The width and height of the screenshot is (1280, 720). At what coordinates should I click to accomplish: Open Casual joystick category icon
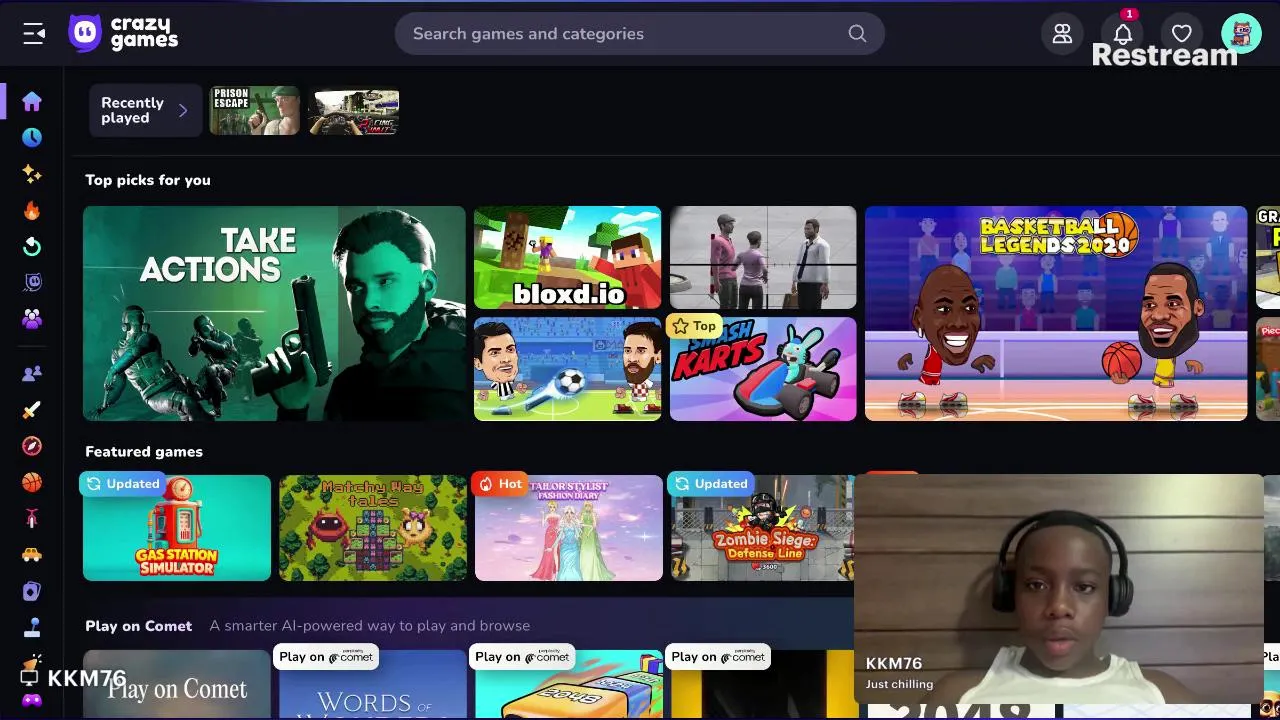click(32, 628)
